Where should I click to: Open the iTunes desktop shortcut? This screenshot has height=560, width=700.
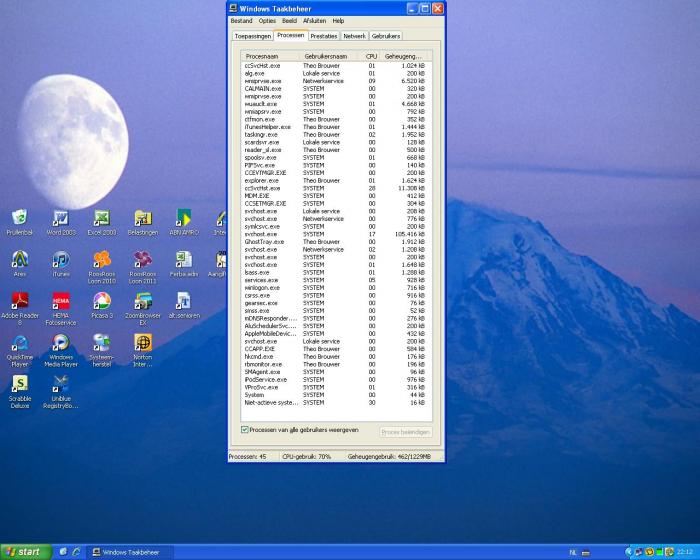click(60, 261)
